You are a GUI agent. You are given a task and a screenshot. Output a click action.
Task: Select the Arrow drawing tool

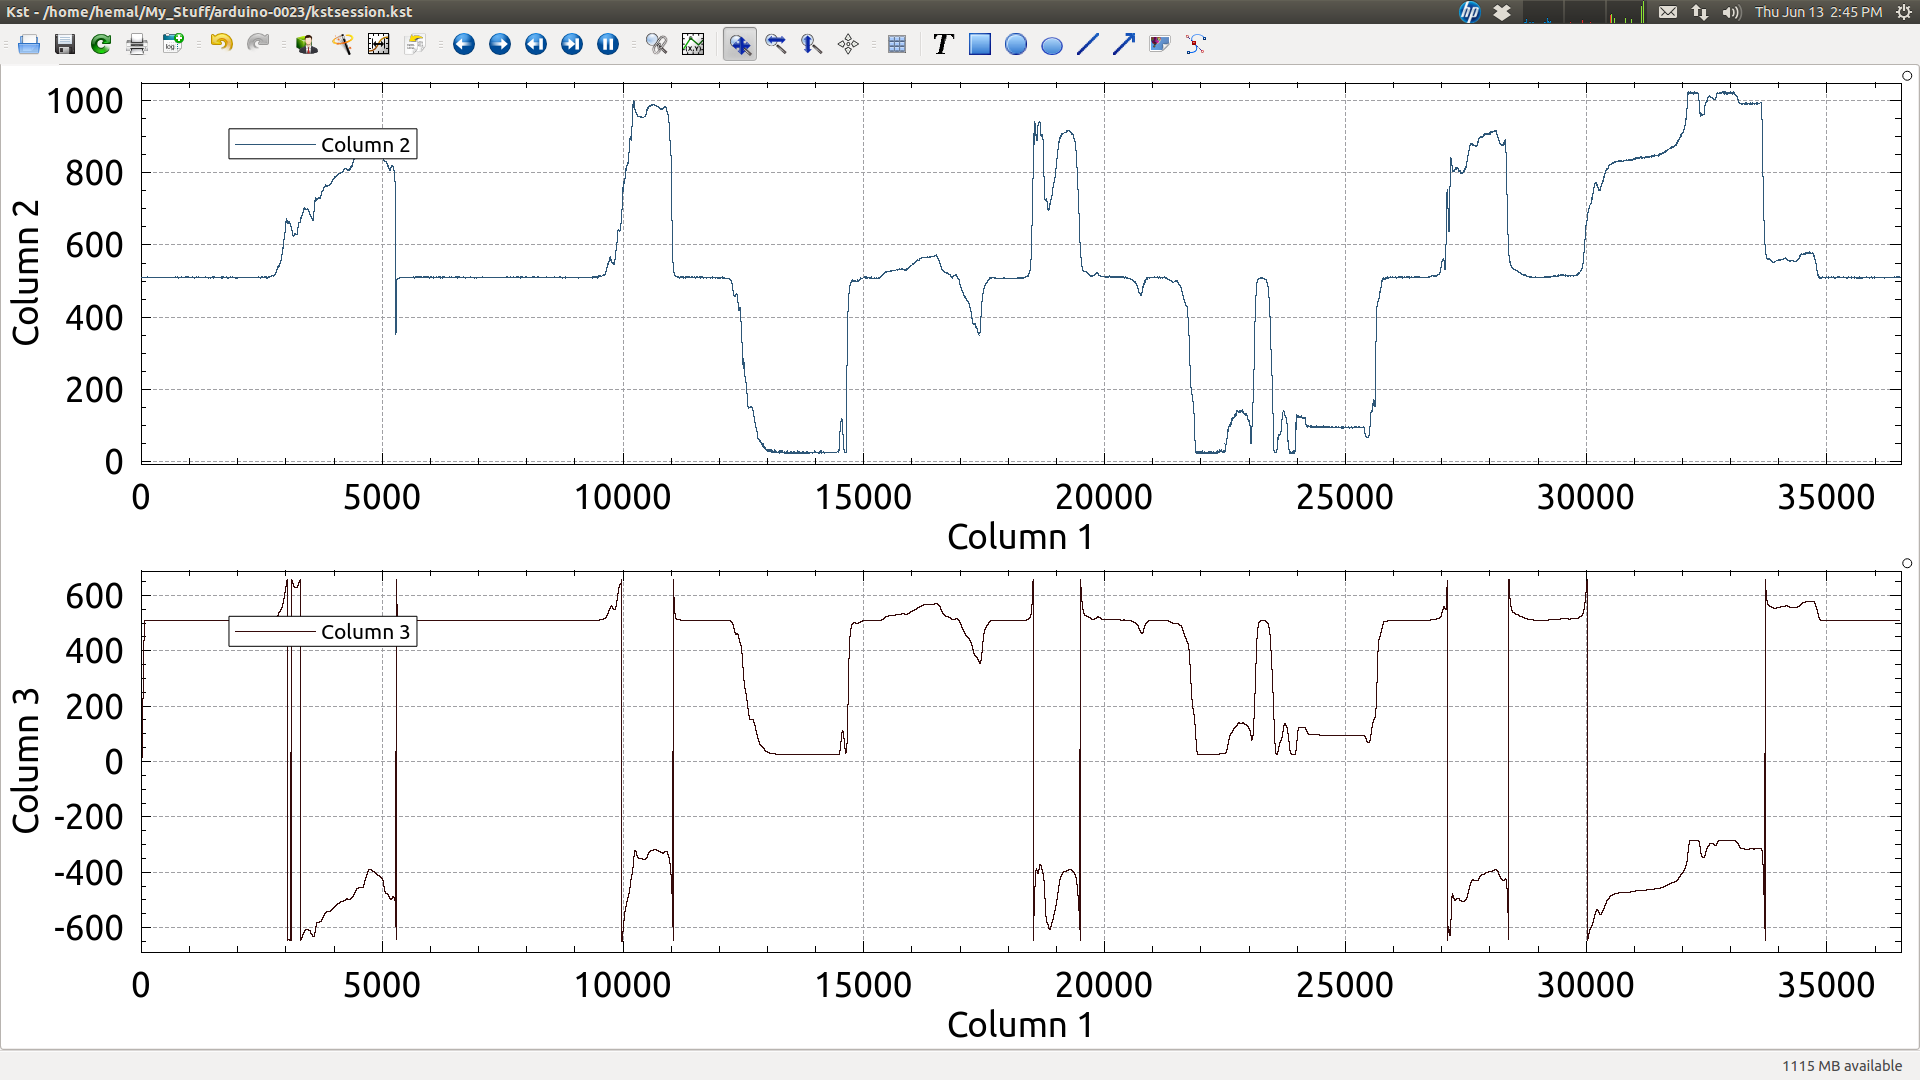(x=1124, y=44)
